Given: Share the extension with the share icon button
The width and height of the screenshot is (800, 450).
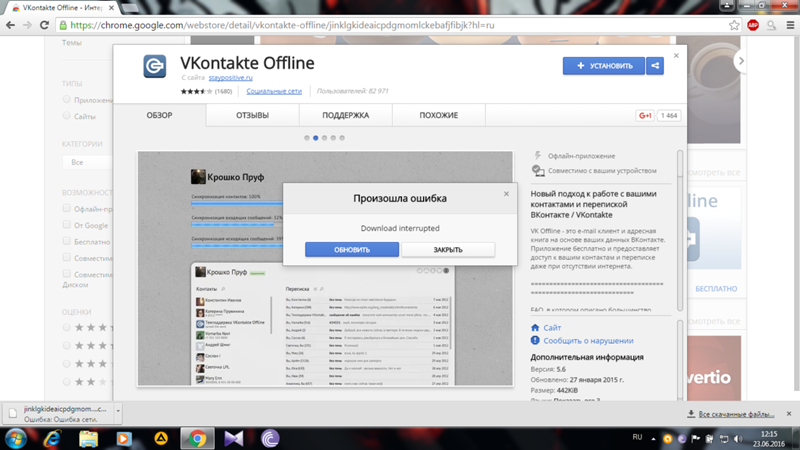Looking at the screenshot, I should click(655, 66).
